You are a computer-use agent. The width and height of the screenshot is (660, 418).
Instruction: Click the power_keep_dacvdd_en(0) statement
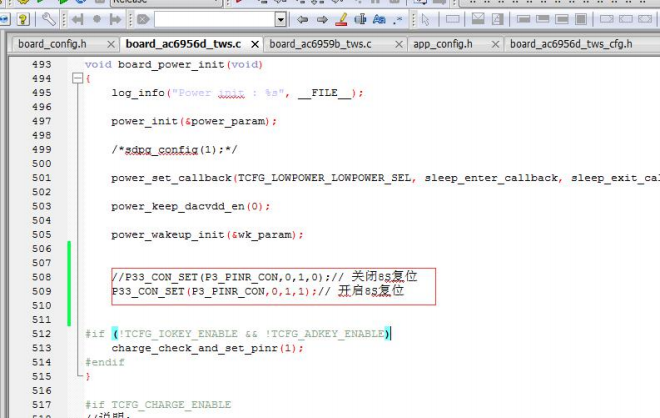(x=191, y=206)
